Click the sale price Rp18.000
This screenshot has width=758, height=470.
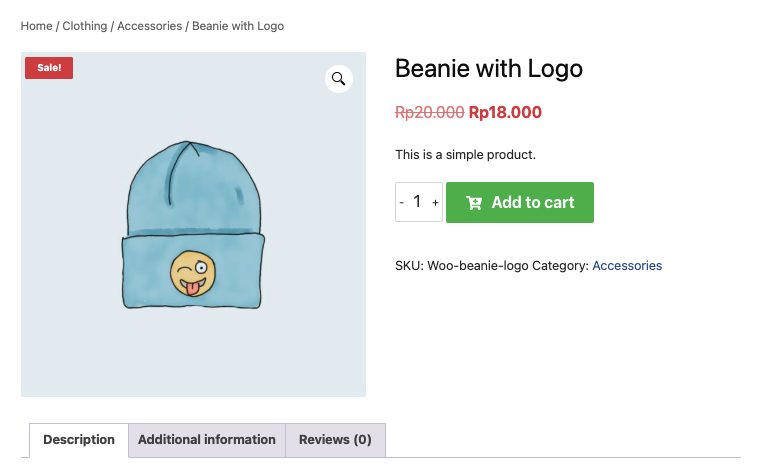coord(505,113)
